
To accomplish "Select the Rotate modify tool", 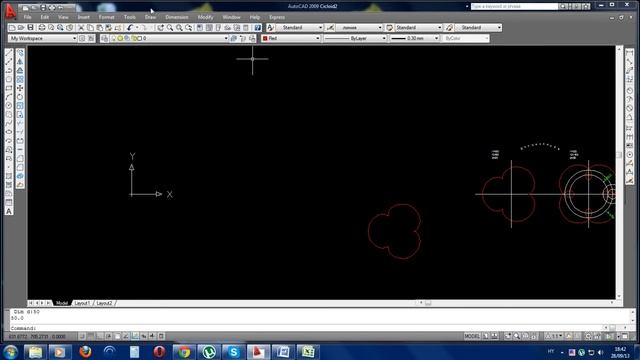I will tap(20, 97).
